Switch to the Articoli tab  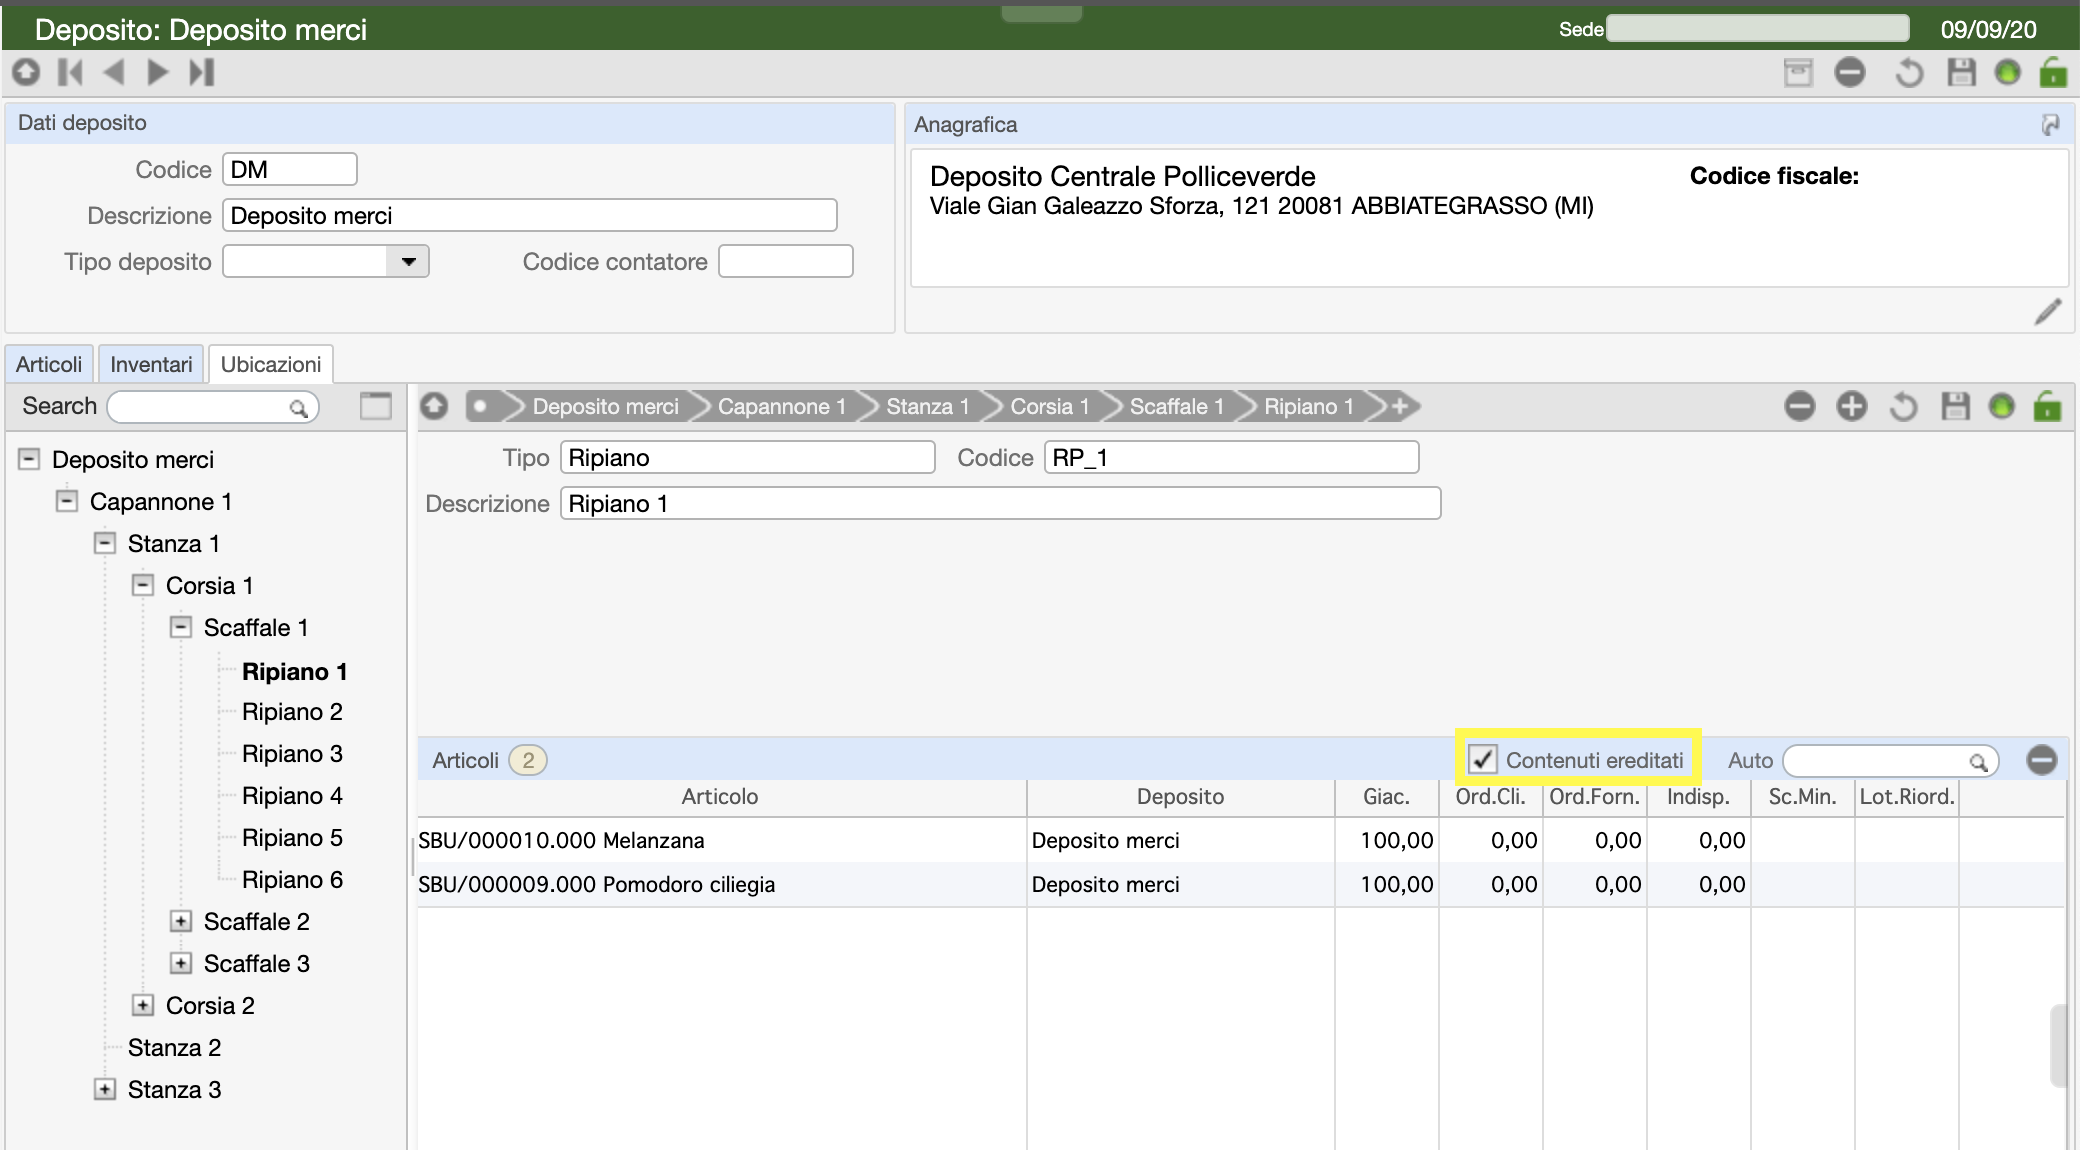(x=49, y=364)
